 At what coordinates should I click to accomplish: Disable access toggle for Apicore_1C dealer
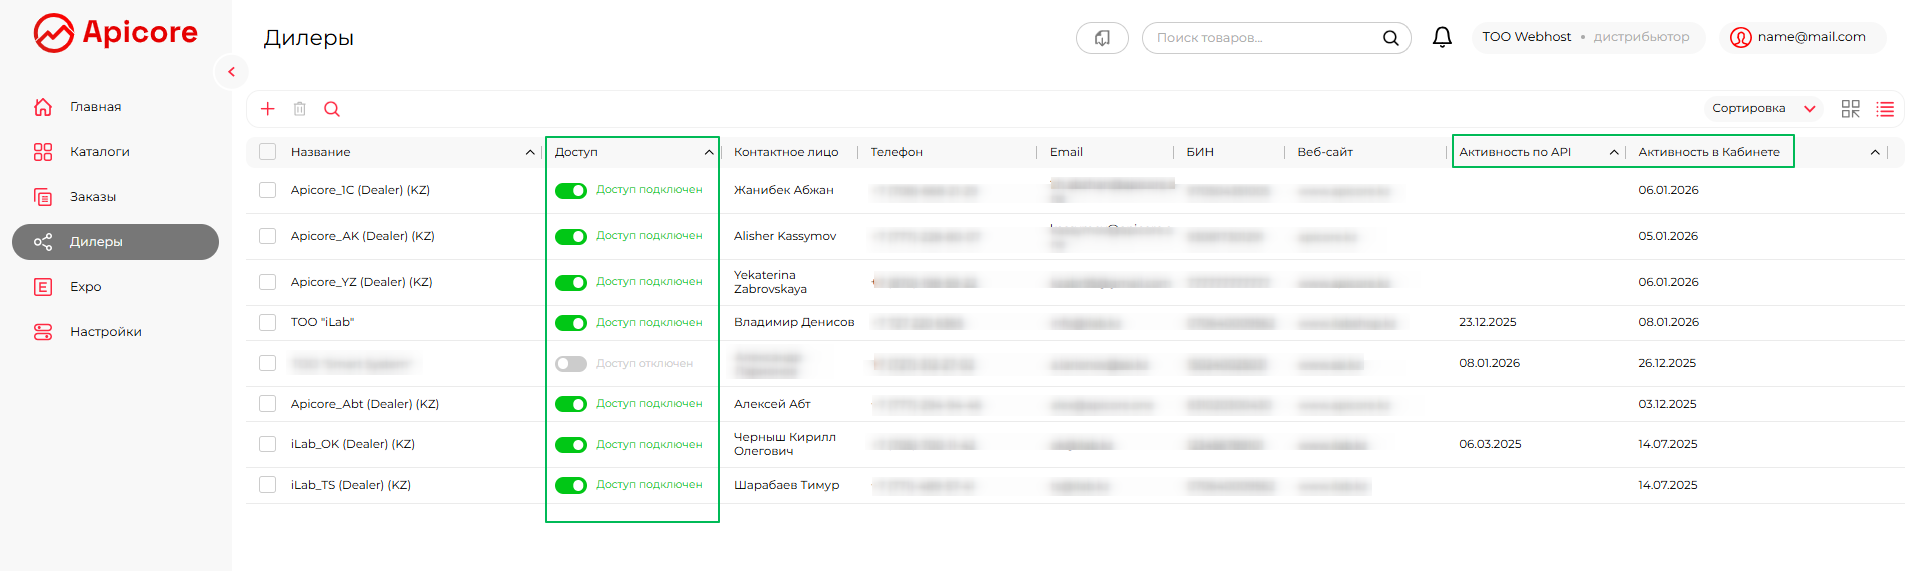[571, 191]
